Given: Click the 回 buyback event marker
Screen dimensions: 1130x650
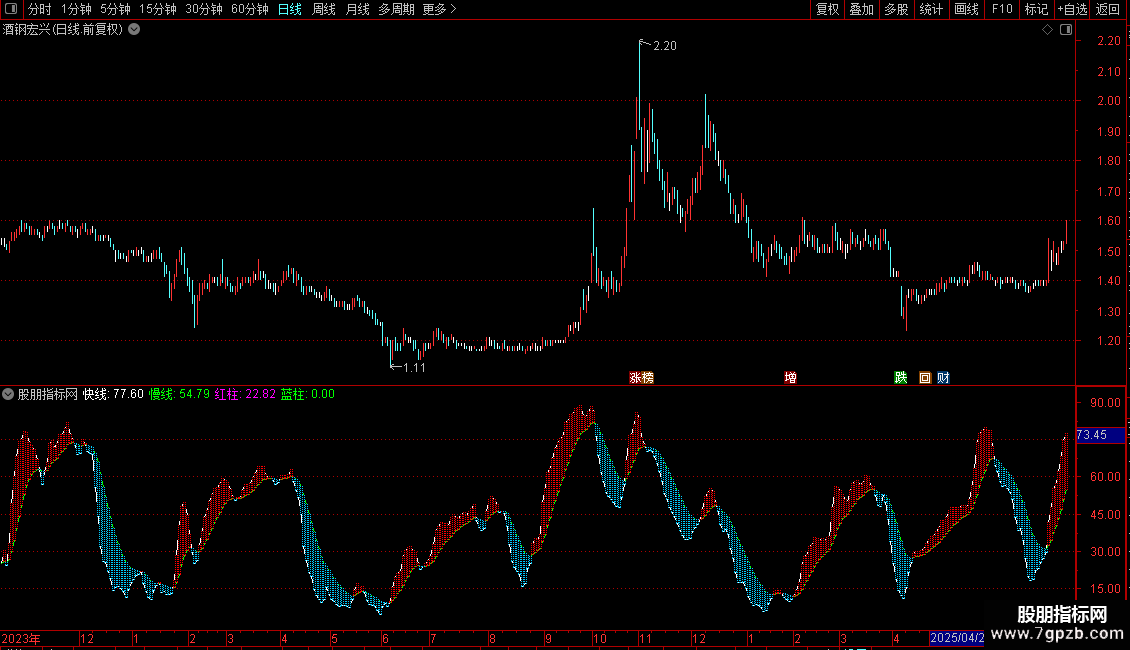Looking at the screenshot, I should [925, 378].
